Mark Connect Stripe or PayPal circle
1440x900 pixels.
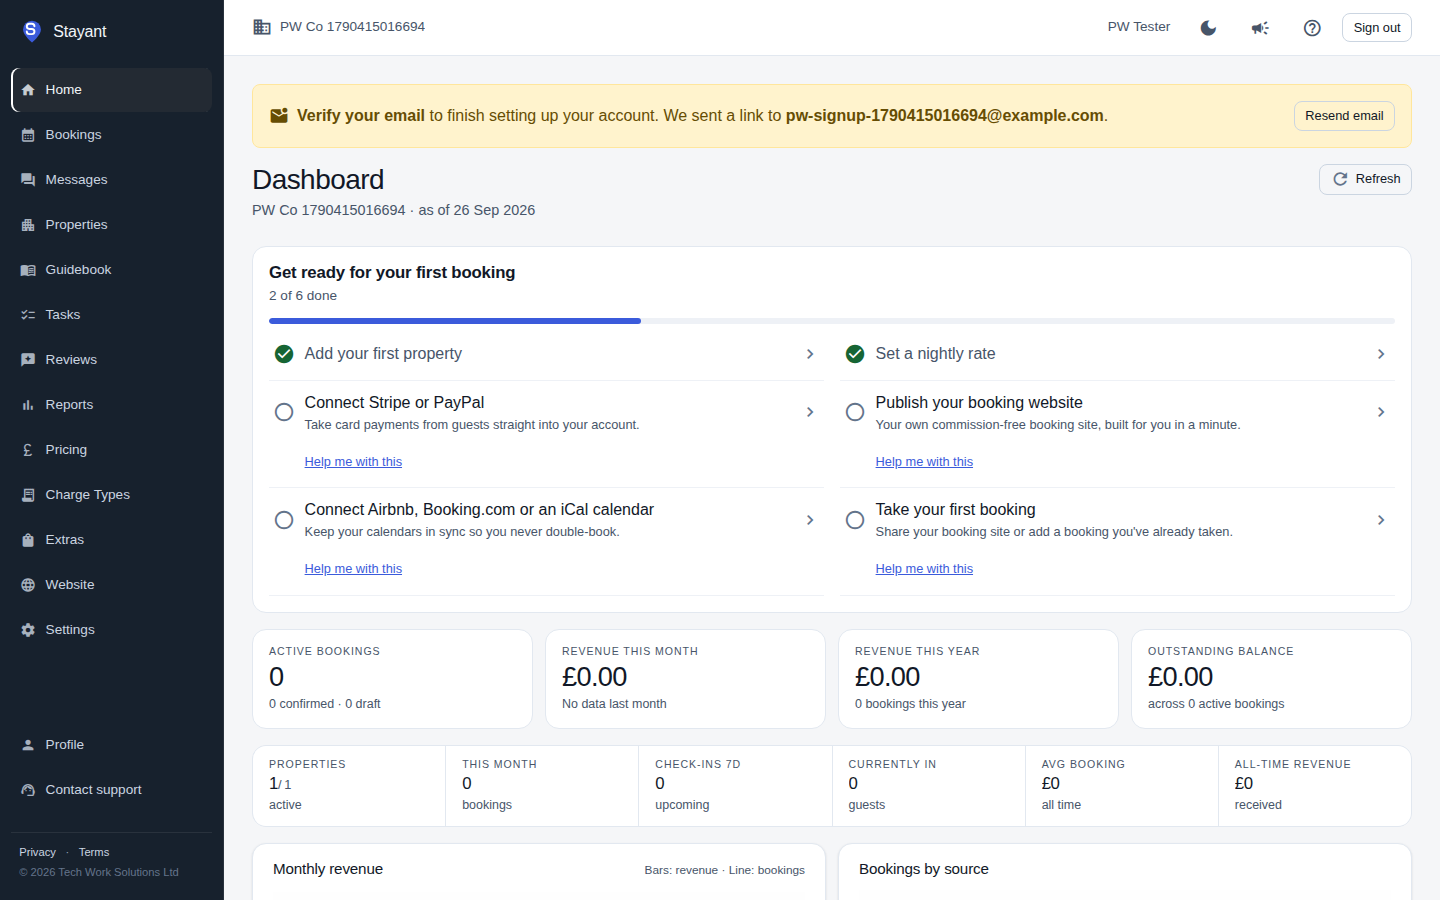point(284,412)
